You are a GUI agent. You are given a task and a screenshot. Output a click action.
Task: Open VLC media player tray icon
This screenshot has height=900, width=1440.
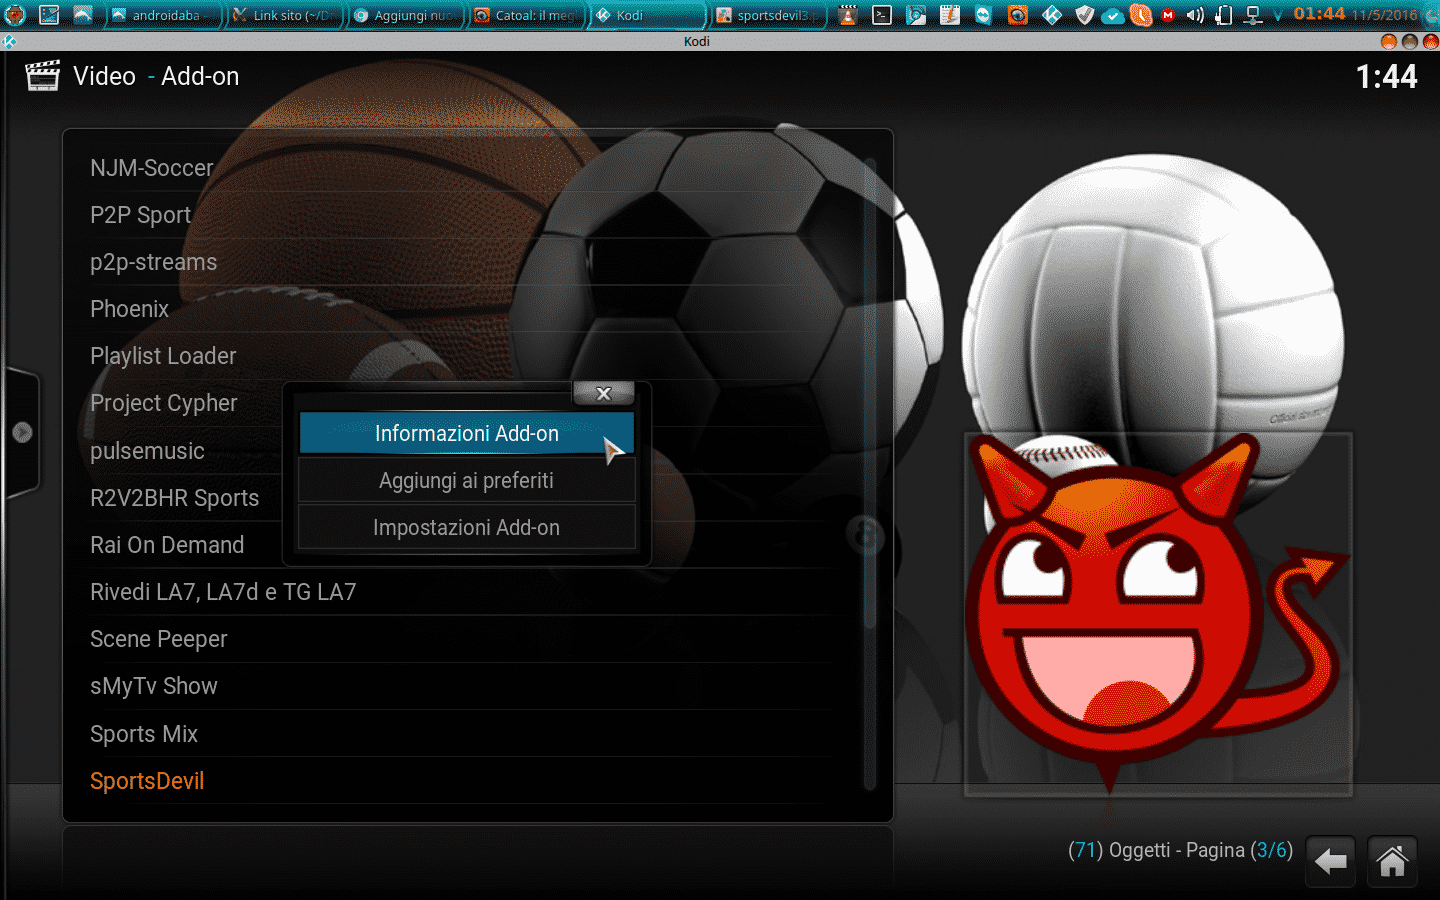(848, 15)
